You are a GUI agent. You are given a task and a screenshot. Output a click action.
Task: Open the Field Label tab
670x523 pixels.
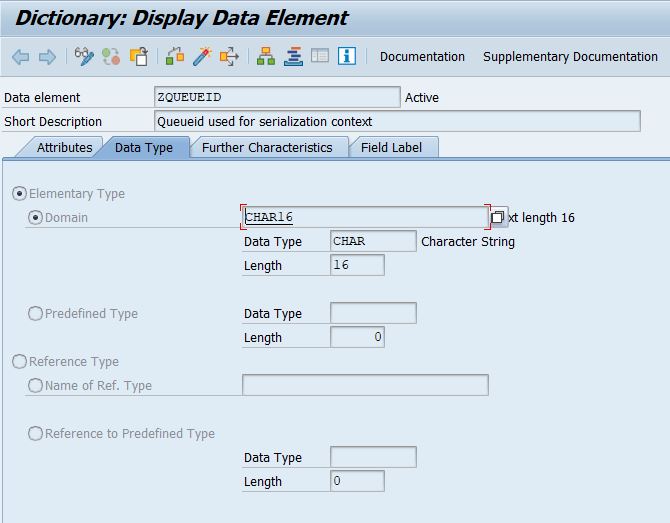(x=391, y=147)
